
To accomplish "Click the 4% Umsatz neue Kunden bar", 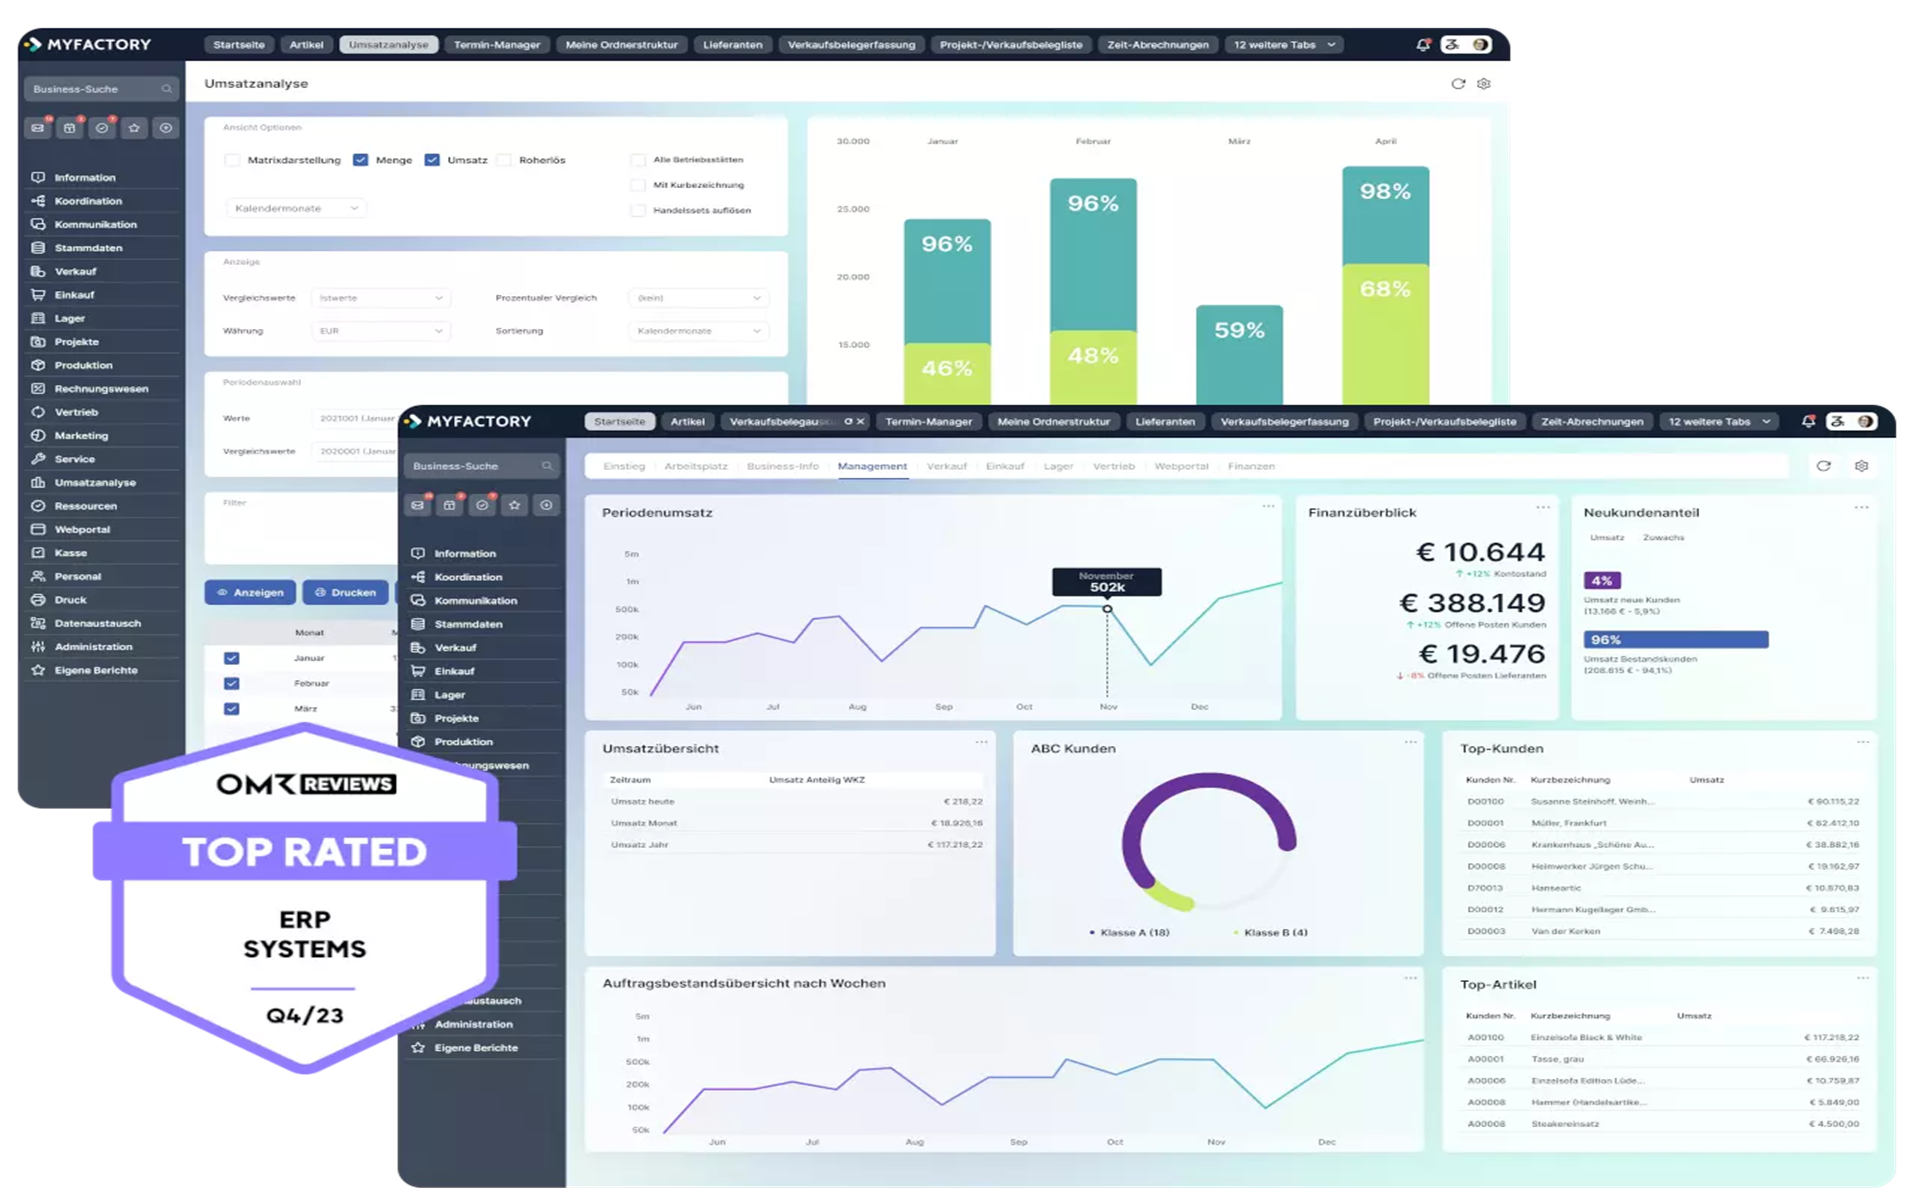I will click(x=1602, y=581).
